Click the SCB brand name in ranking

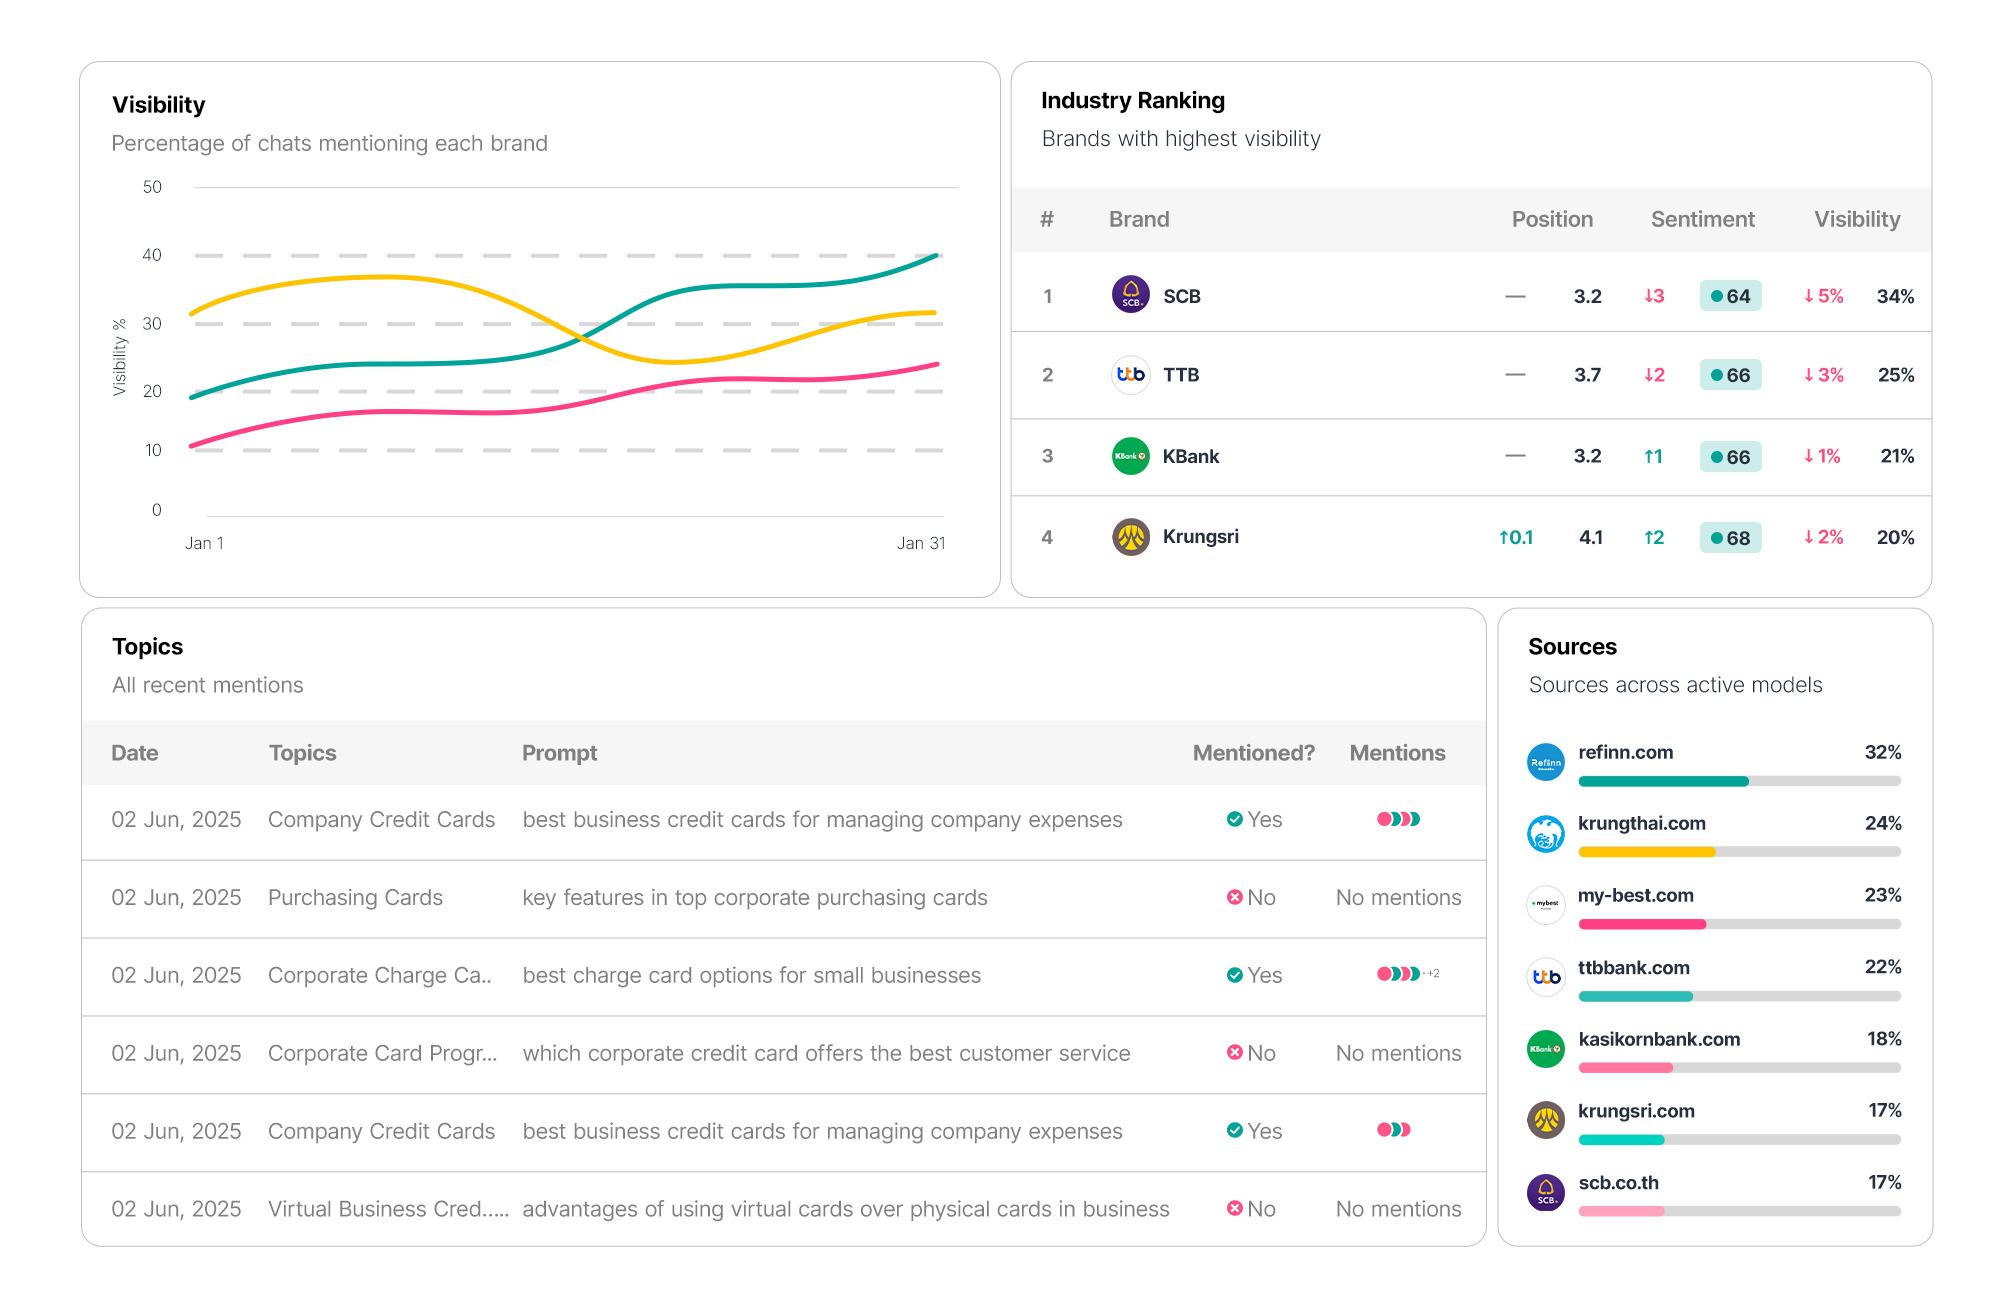tap(1181, 296)
